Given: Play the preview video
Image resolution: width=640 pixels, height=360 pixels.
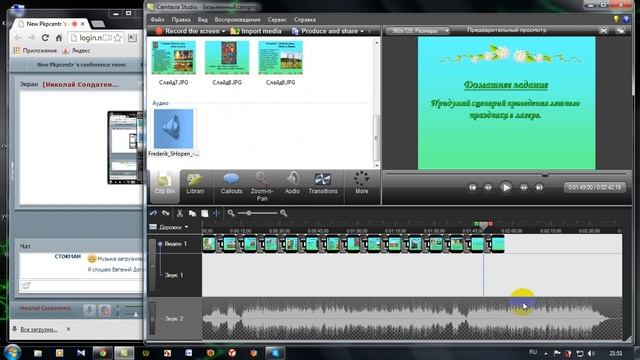Looking at the screenshot, I should [x=506, y=187].
